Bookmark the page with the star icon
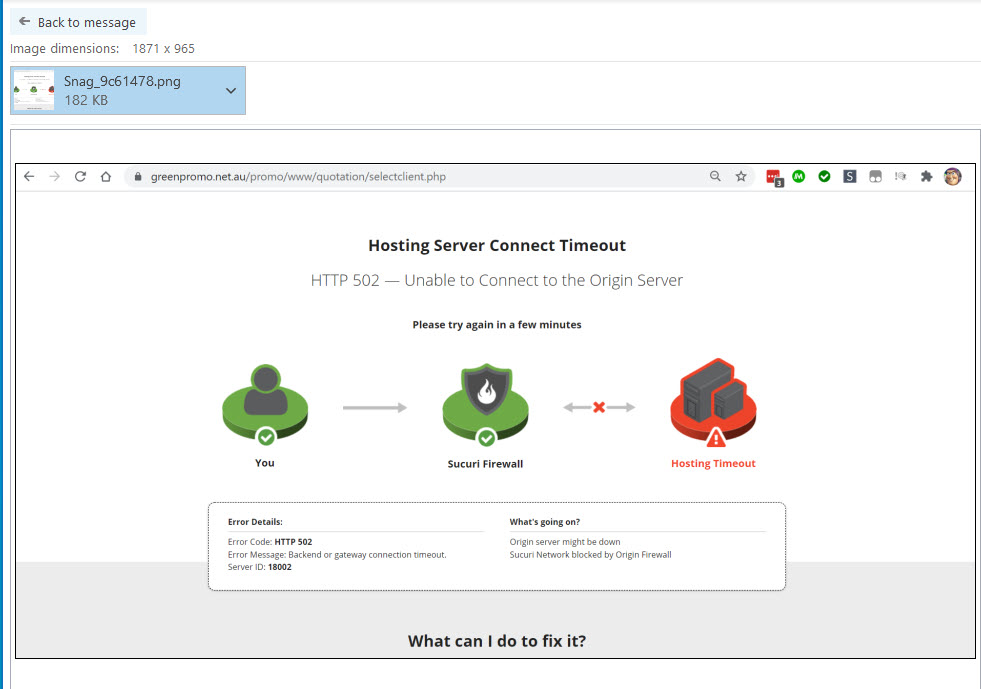This screenshot has height=689, width=981. point(741,177)
